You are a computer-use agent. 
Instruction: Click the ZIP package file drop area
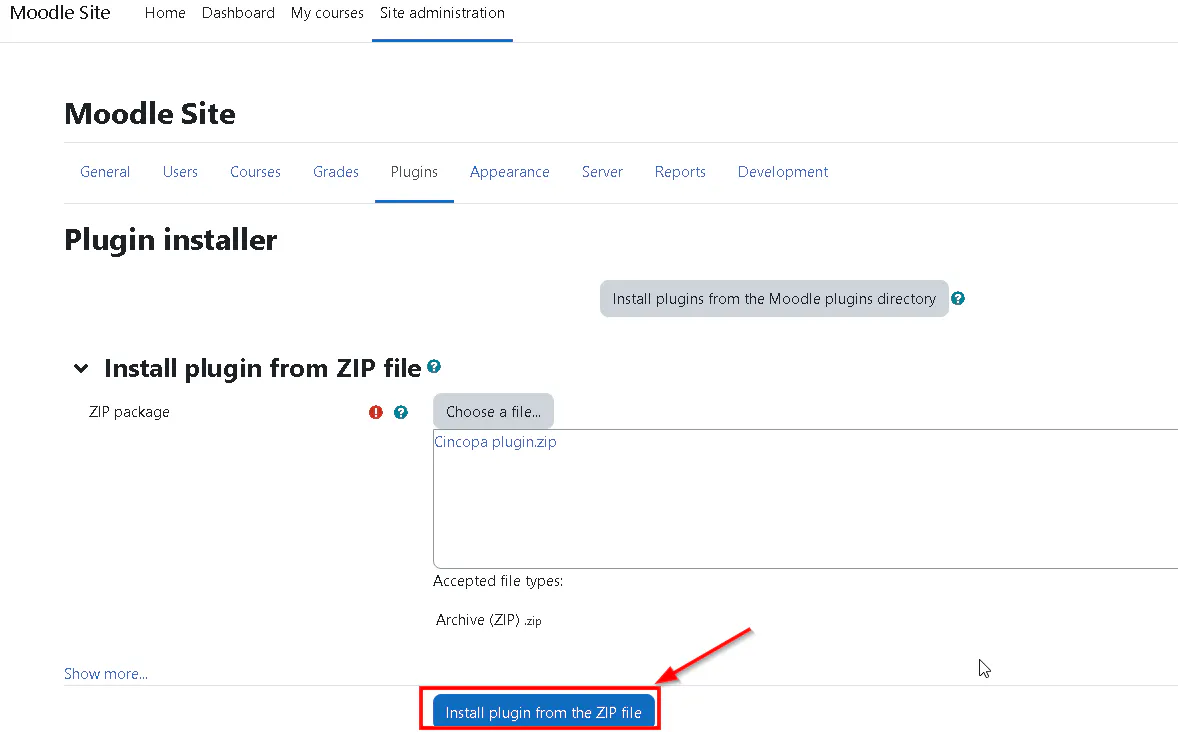(805, 499)
